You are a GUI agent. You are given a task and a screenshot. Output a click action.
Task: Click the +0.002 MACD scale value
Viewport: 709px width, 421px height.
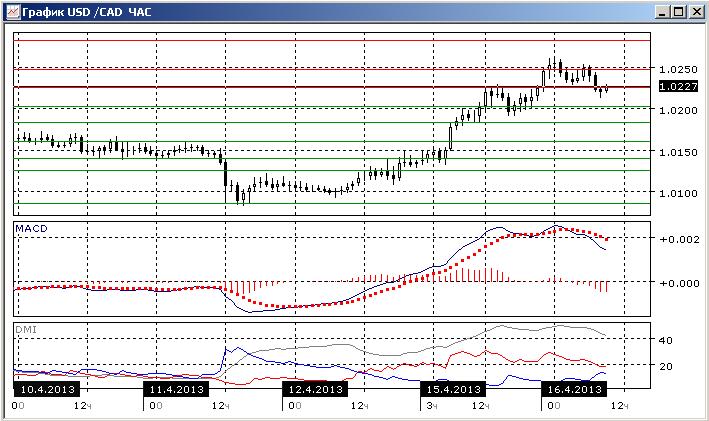tap(679, 239)
